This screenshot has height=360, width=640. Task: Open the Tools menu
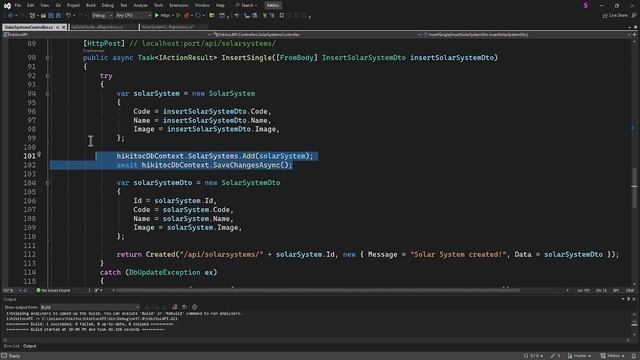pyautogui.click(x=158, y=5)
